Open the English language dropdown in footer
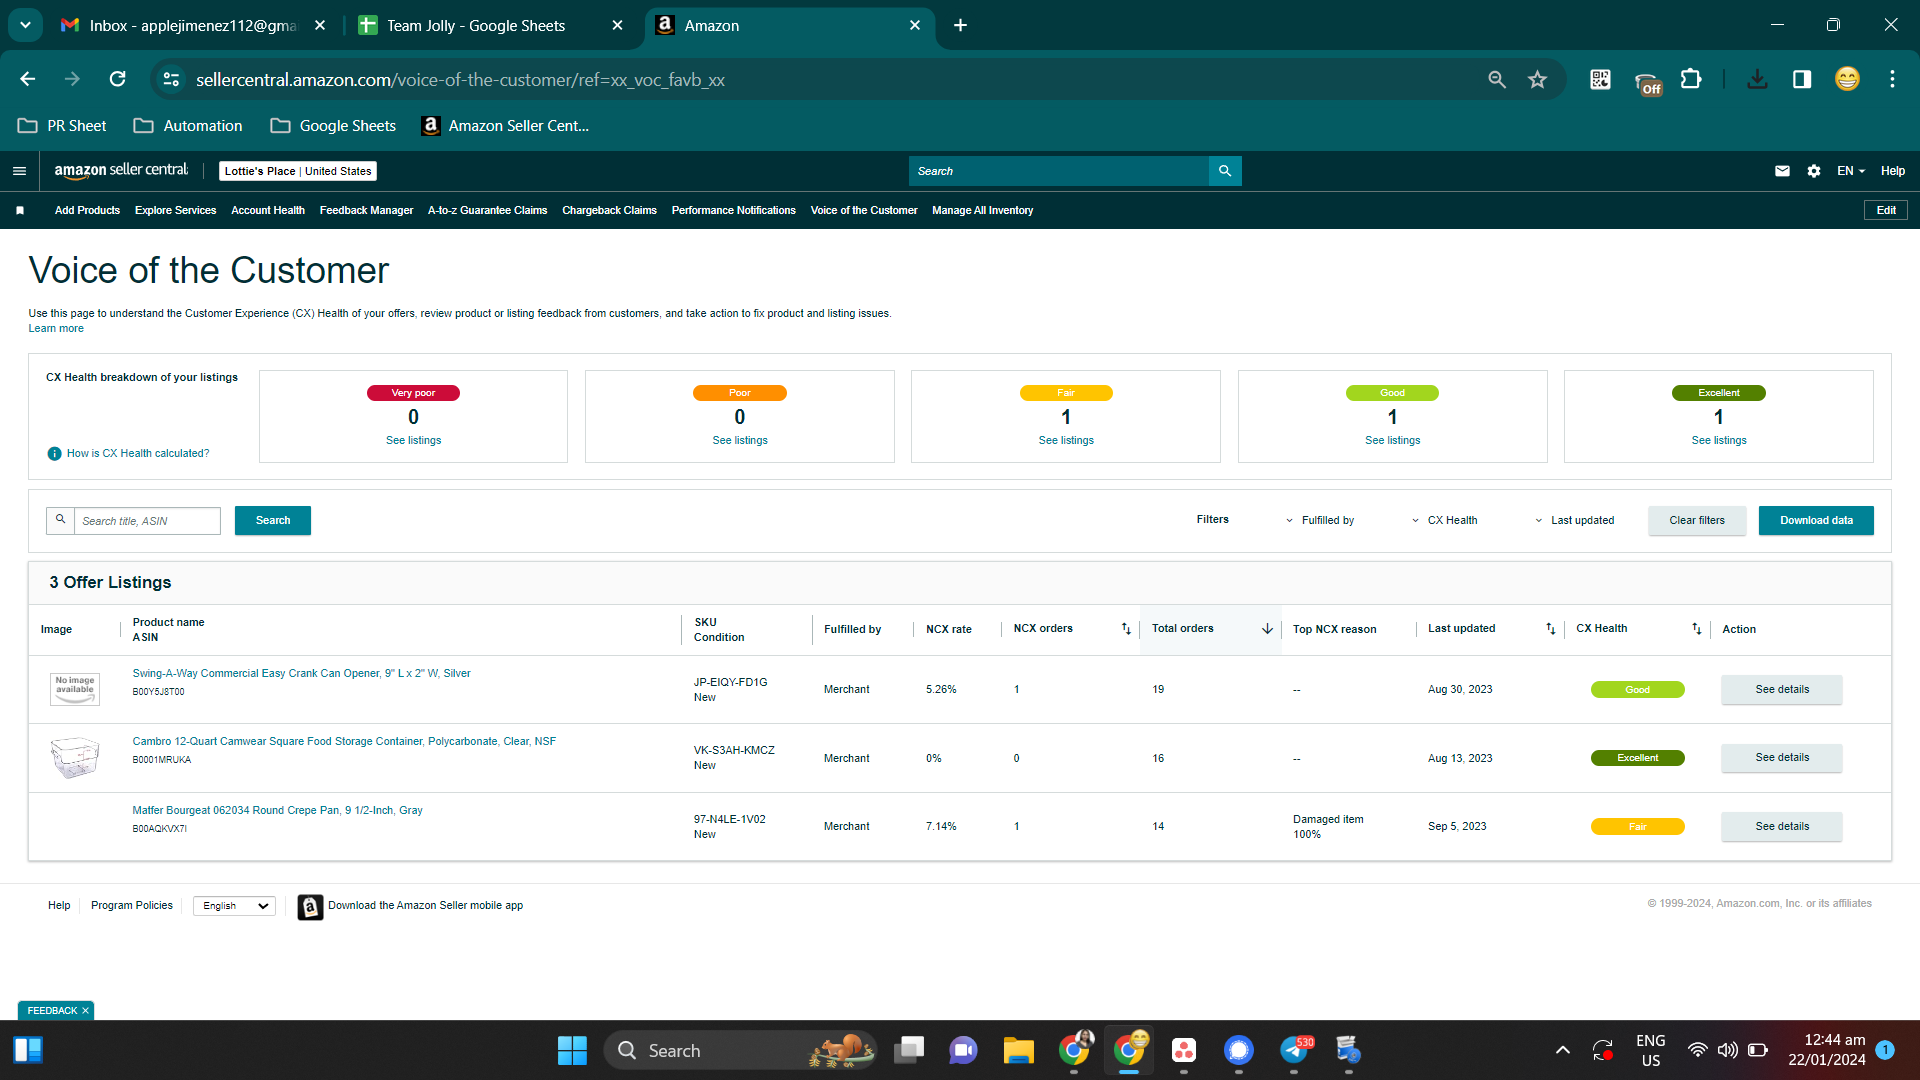Screen dimensions: 1920x1080 coord(234,906)
